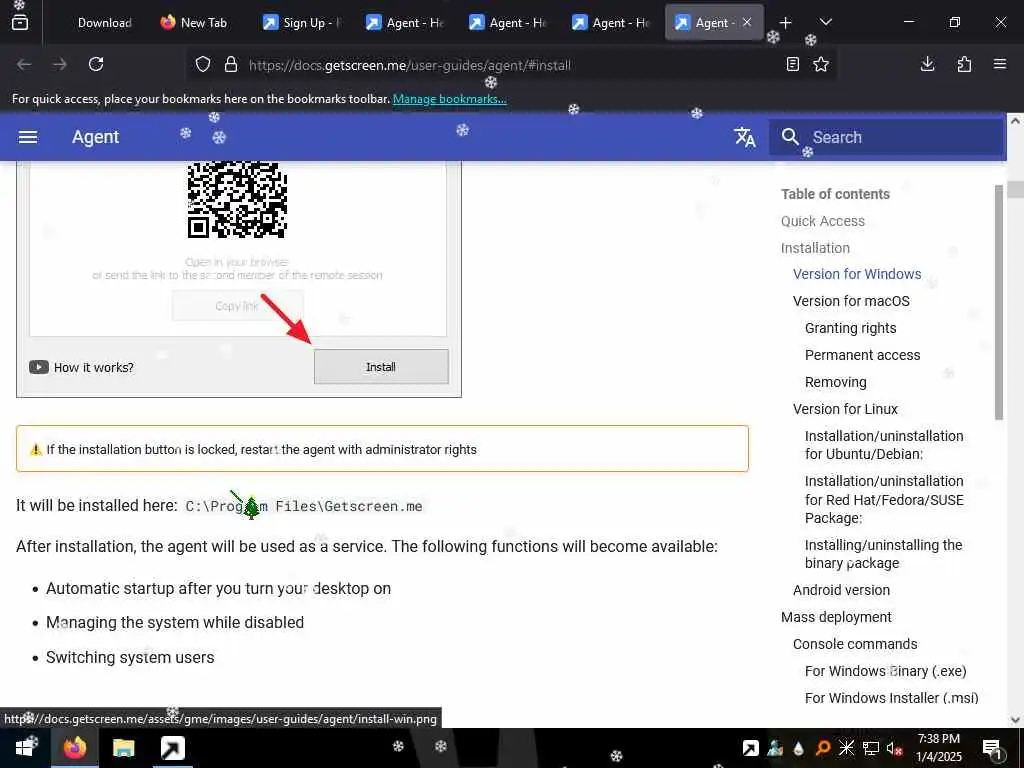Click the search magnifier in docs header
This screenshot has width=1024, height=768.
[790, 136]
